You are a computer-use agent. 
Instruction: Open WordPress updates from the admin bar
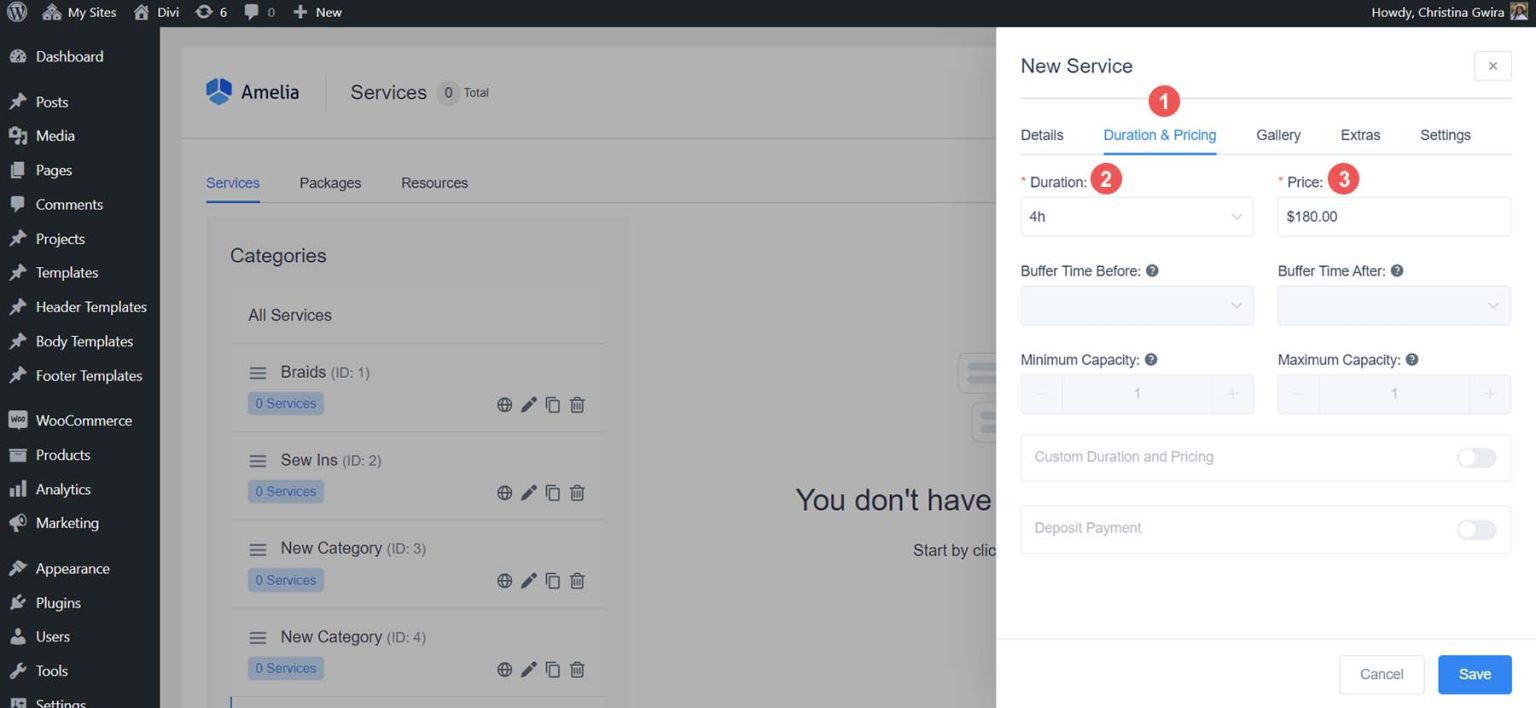point(207,12)
